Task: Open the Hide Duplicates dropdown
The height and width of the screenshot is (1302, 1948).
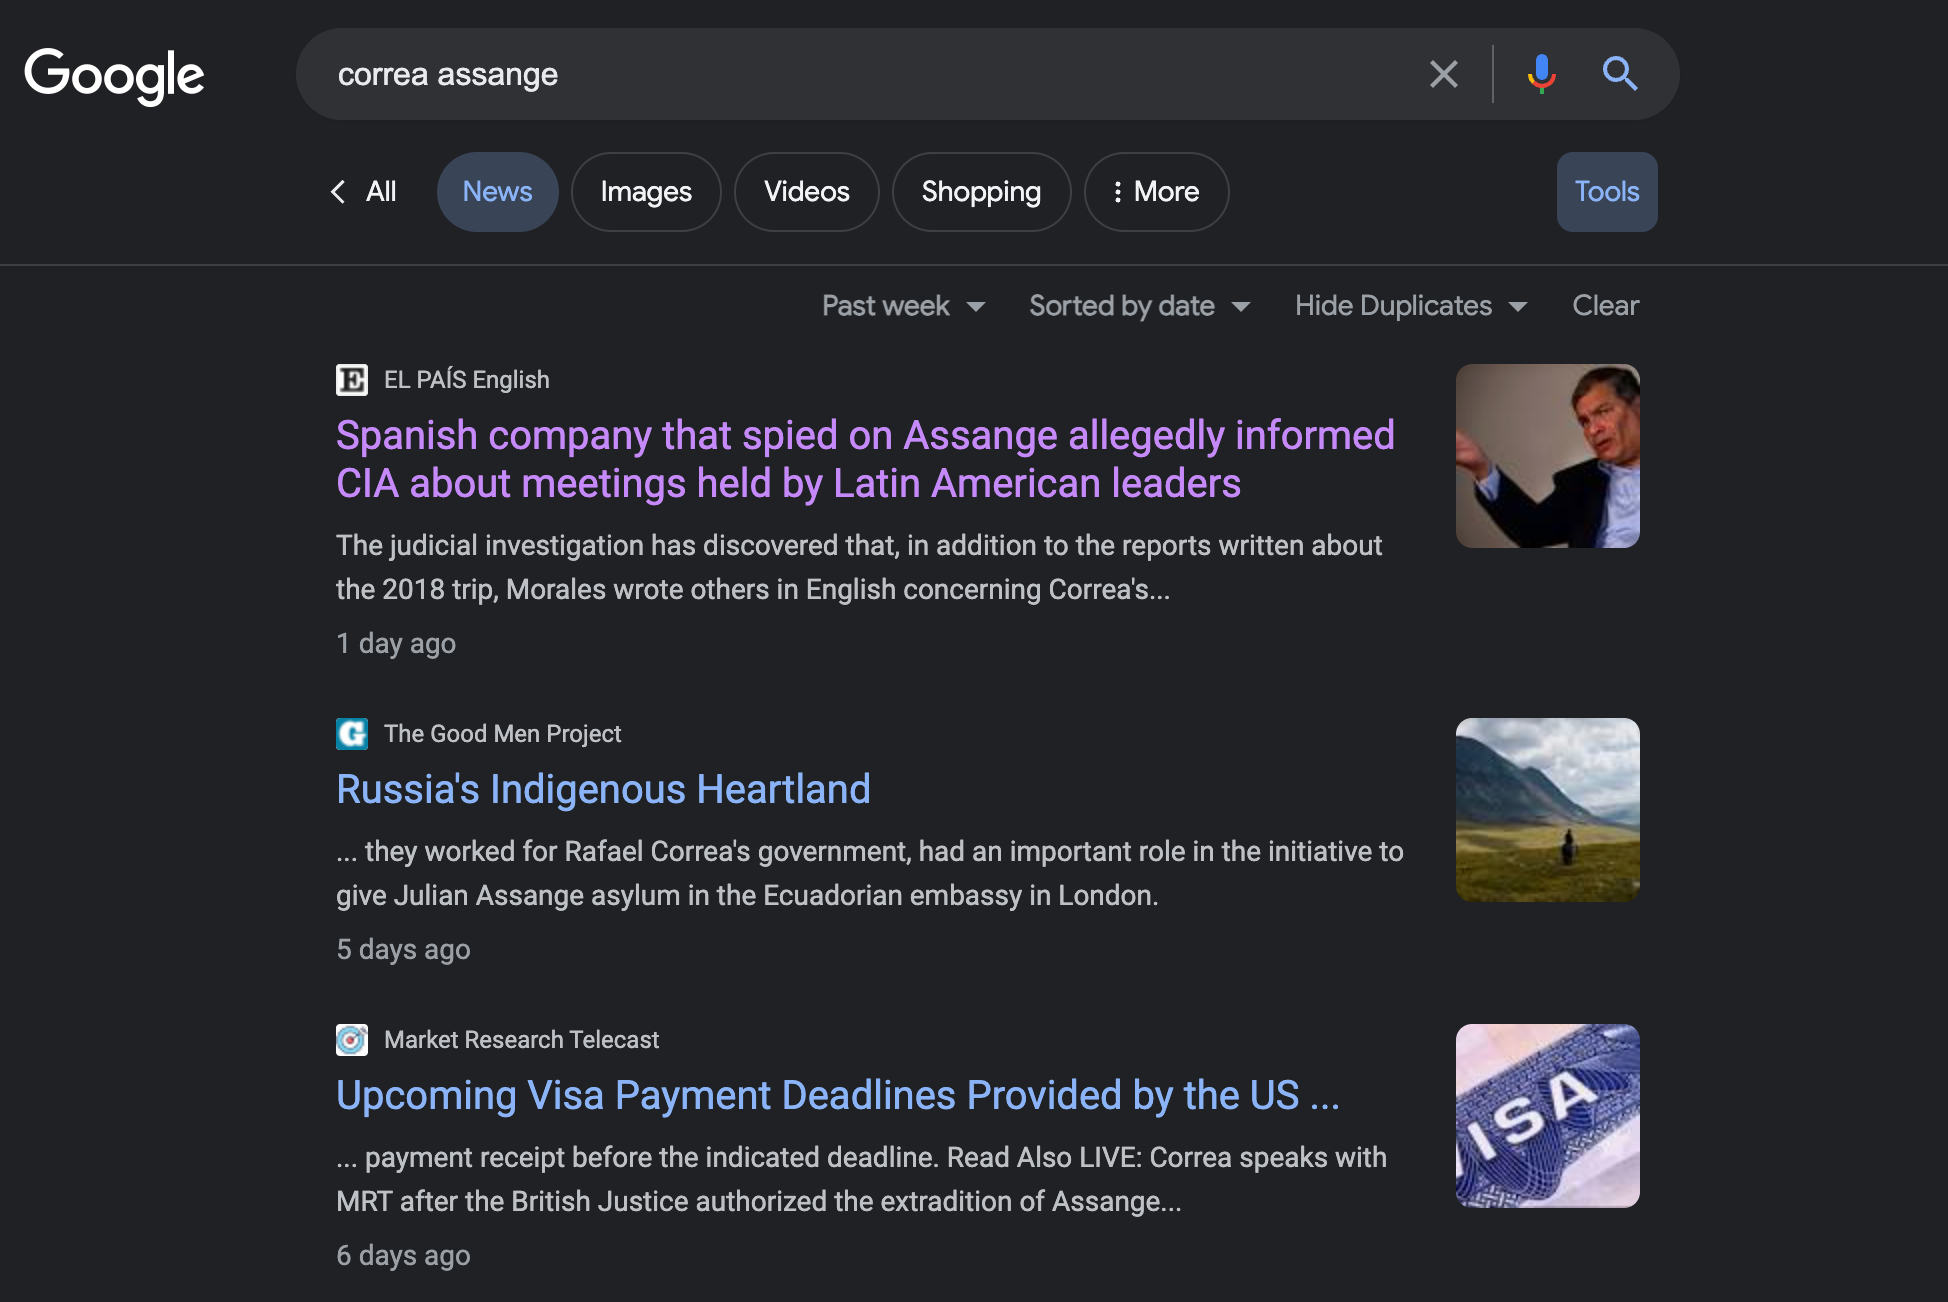Action: tap(1410, 306)
